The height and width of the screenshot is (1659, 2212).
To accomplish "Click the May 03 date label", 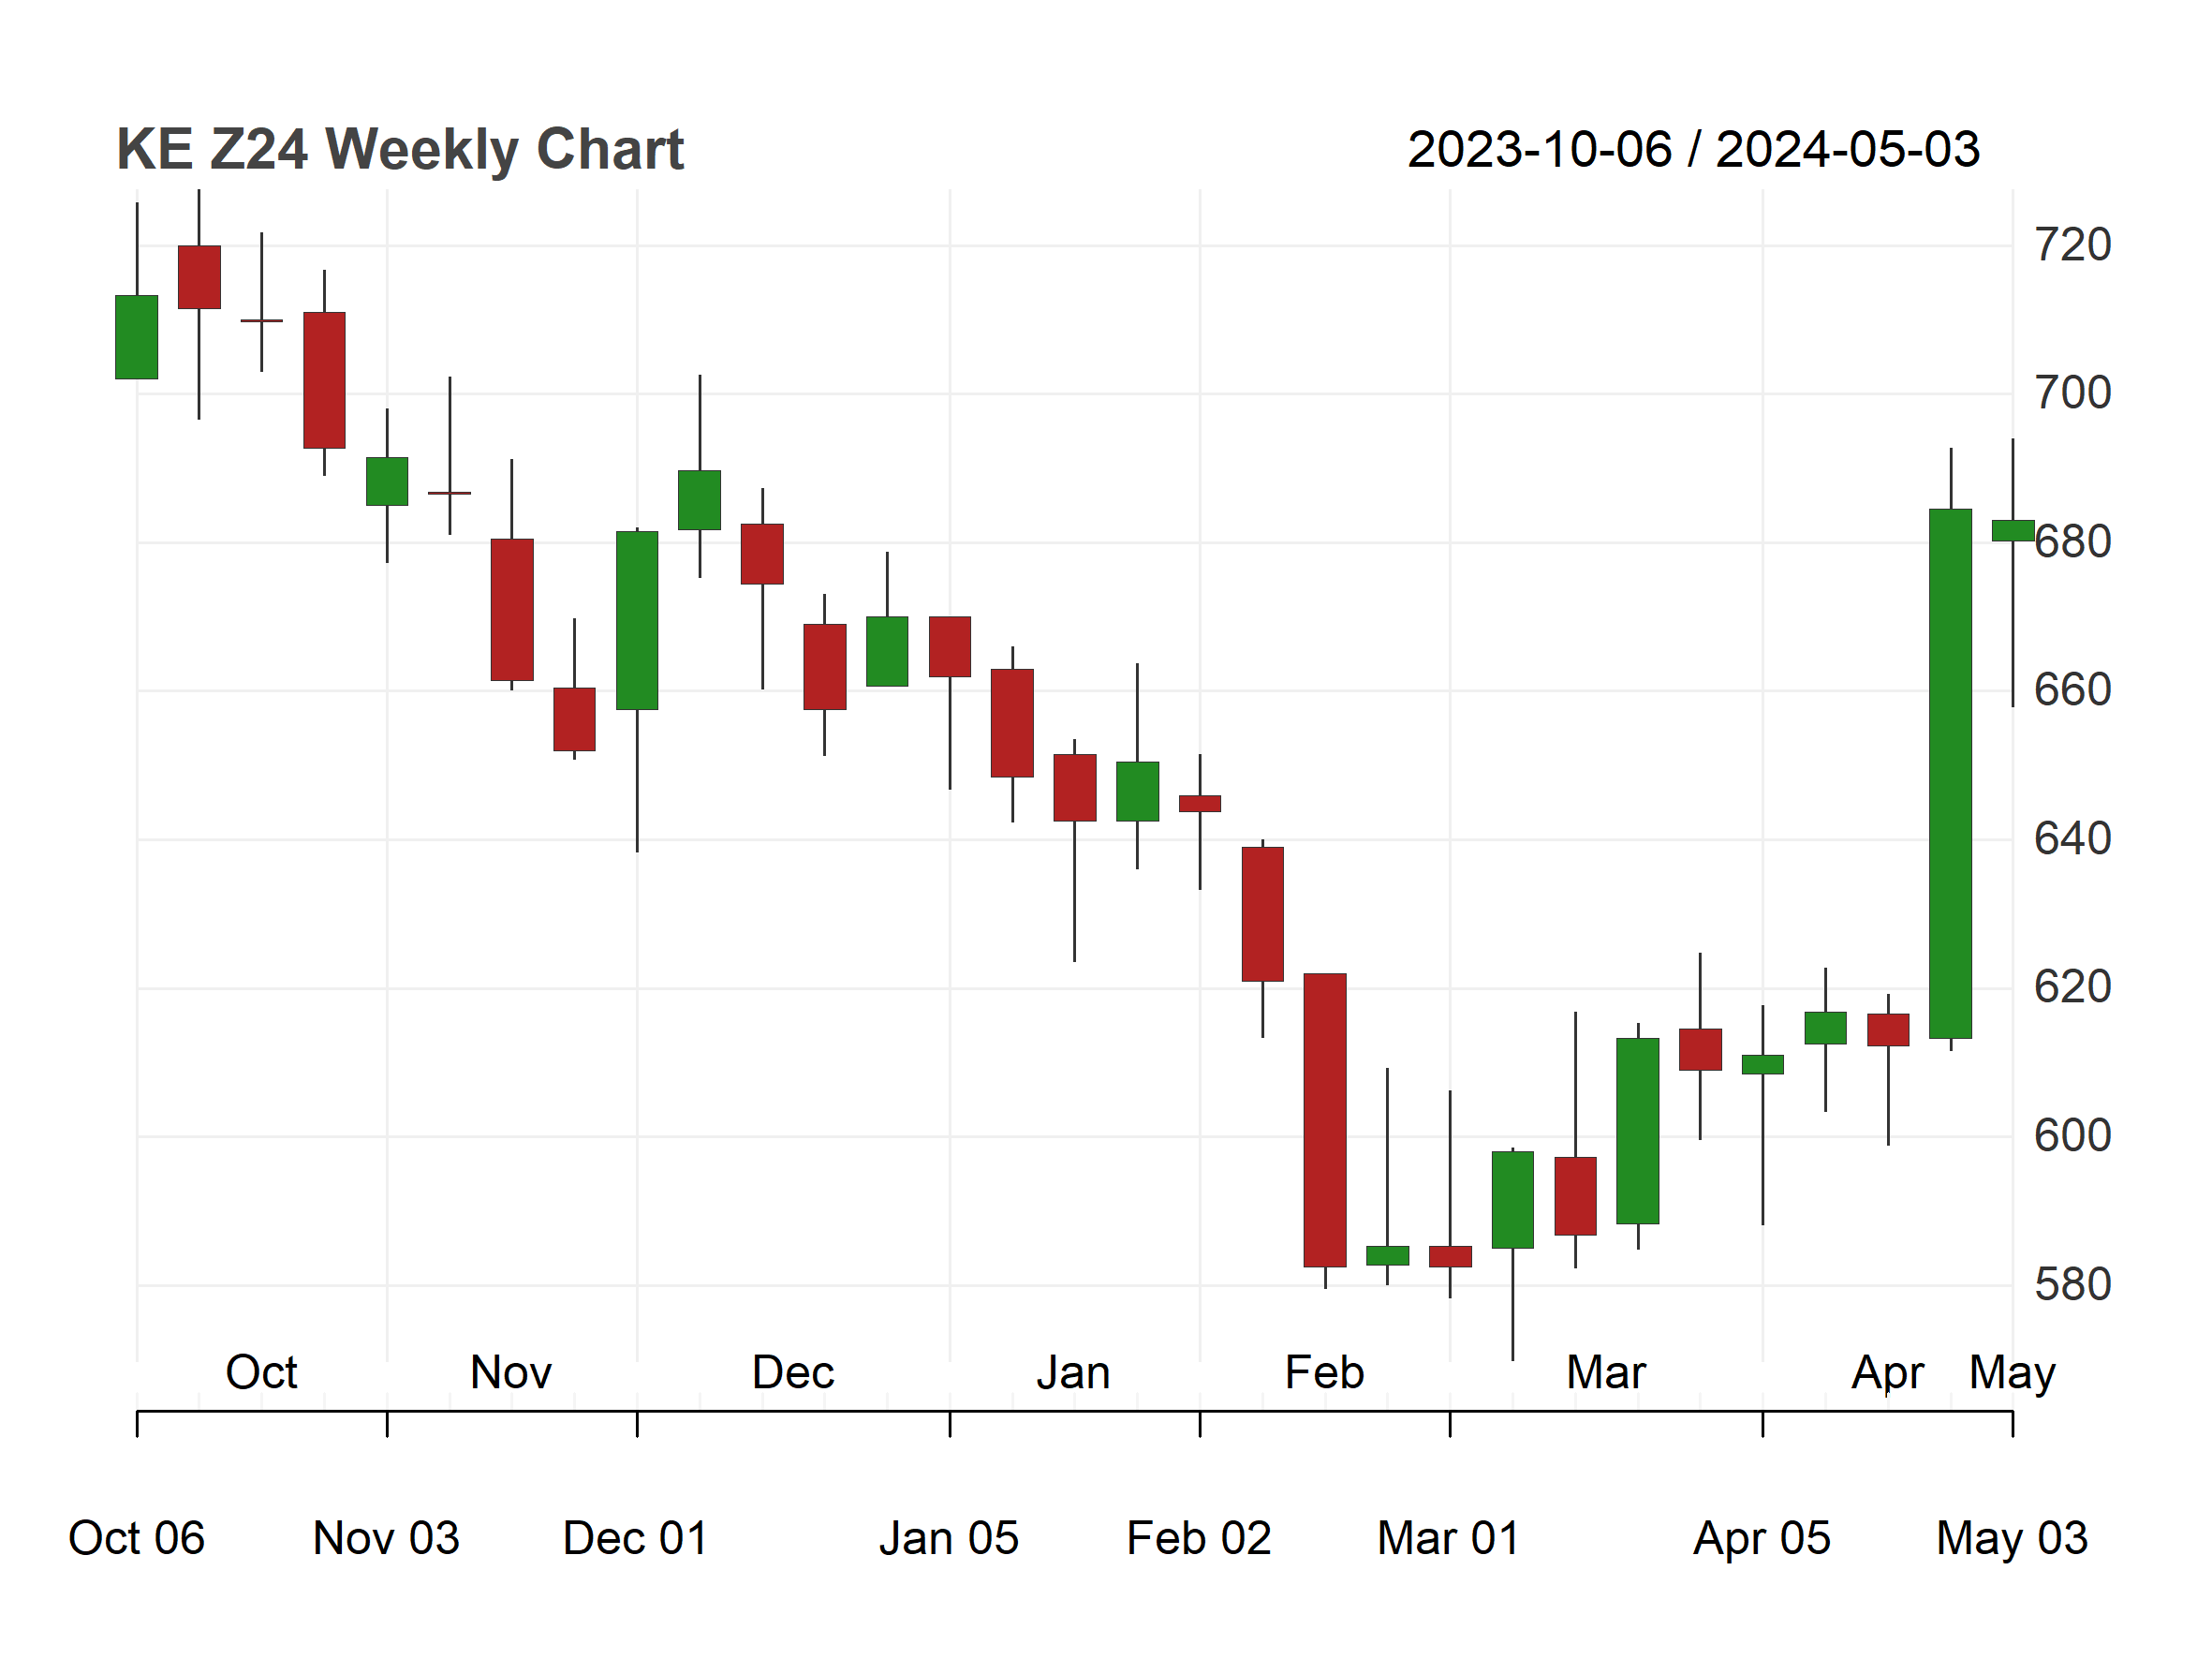I will tap(2012, 1538).
